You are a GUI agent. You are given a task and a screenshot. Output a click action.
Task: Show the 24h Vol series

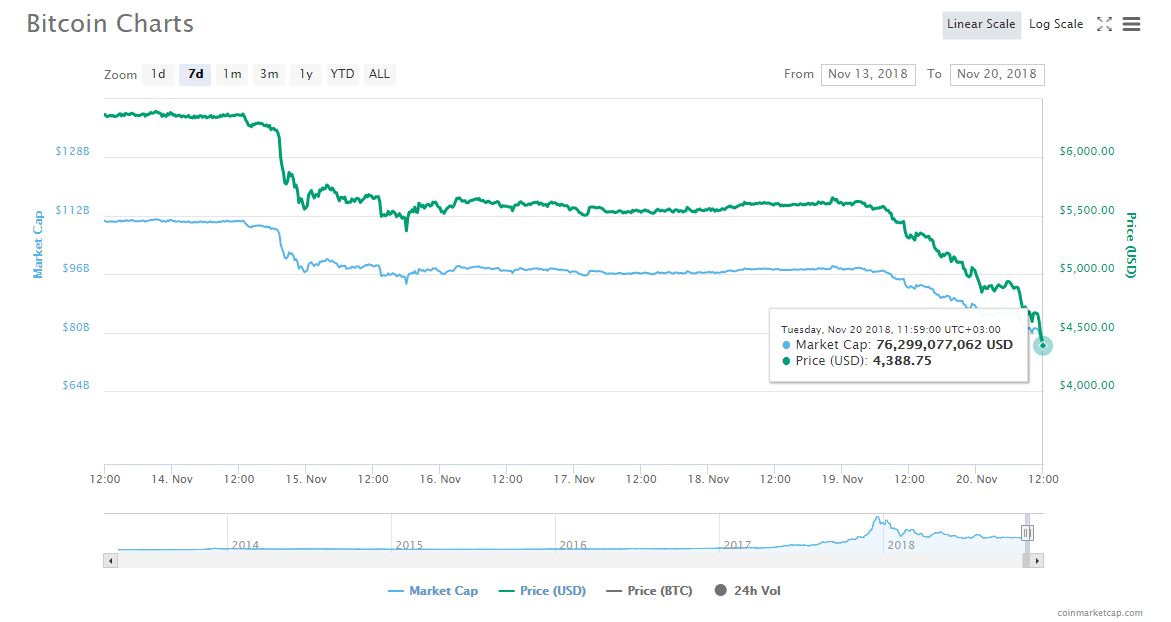pos(747,591)
